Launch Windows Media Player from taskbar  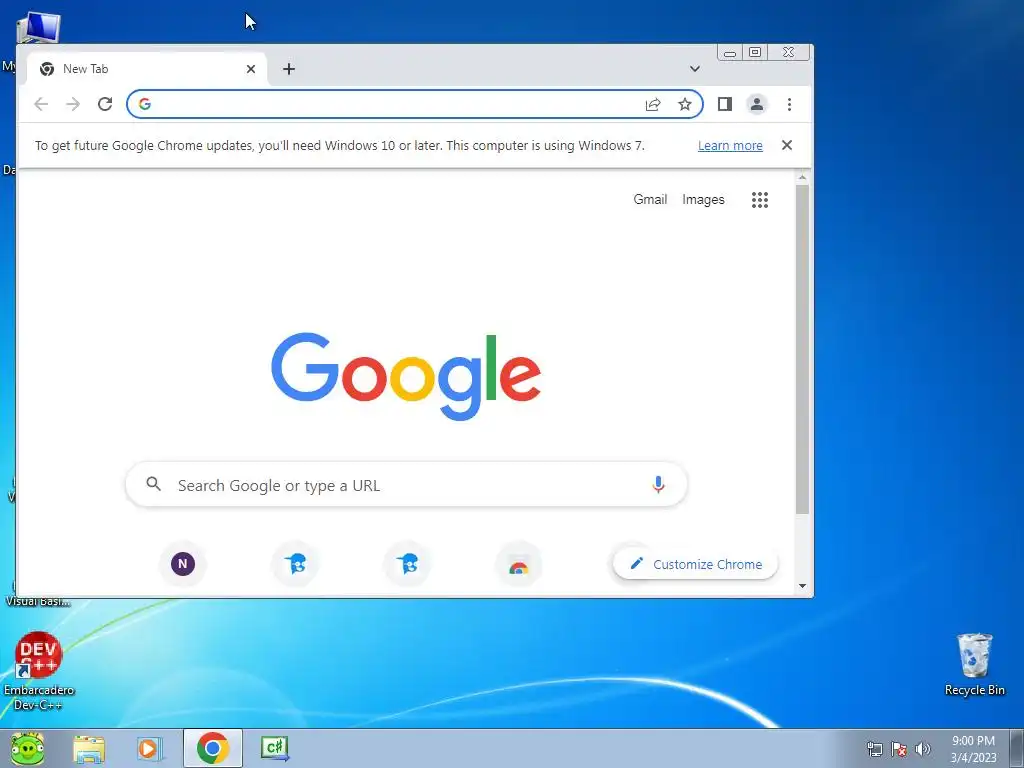(149, 748)
